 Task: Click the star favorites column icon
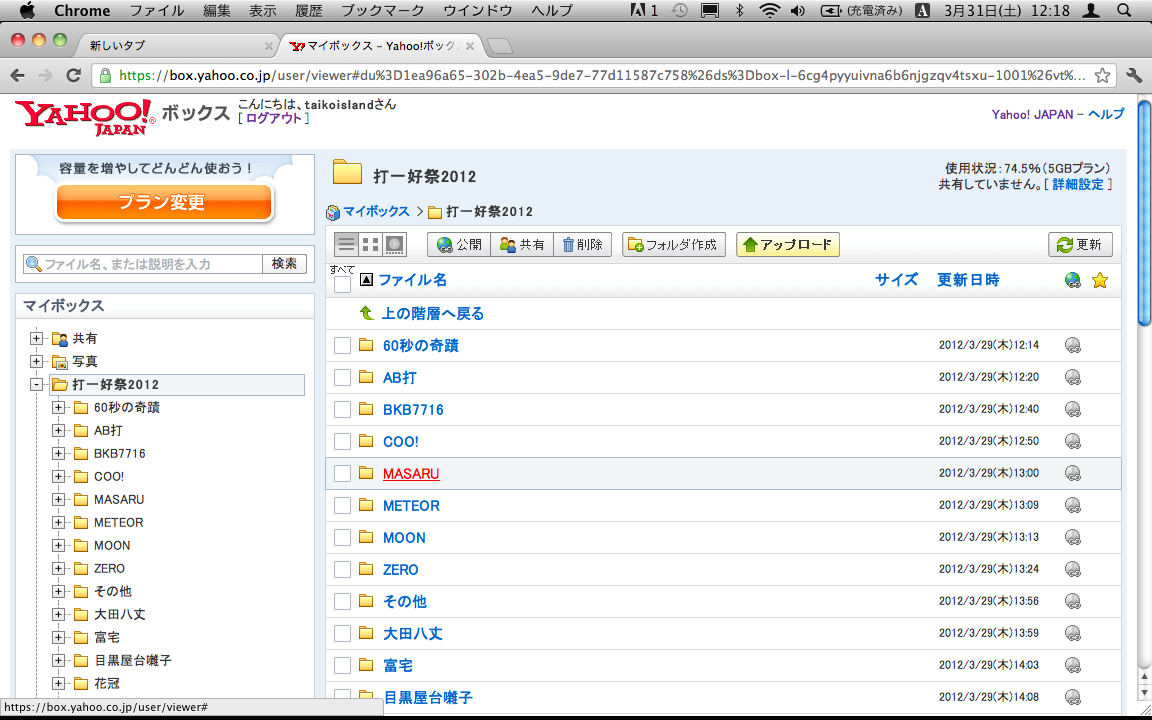tap(1100, 280)
